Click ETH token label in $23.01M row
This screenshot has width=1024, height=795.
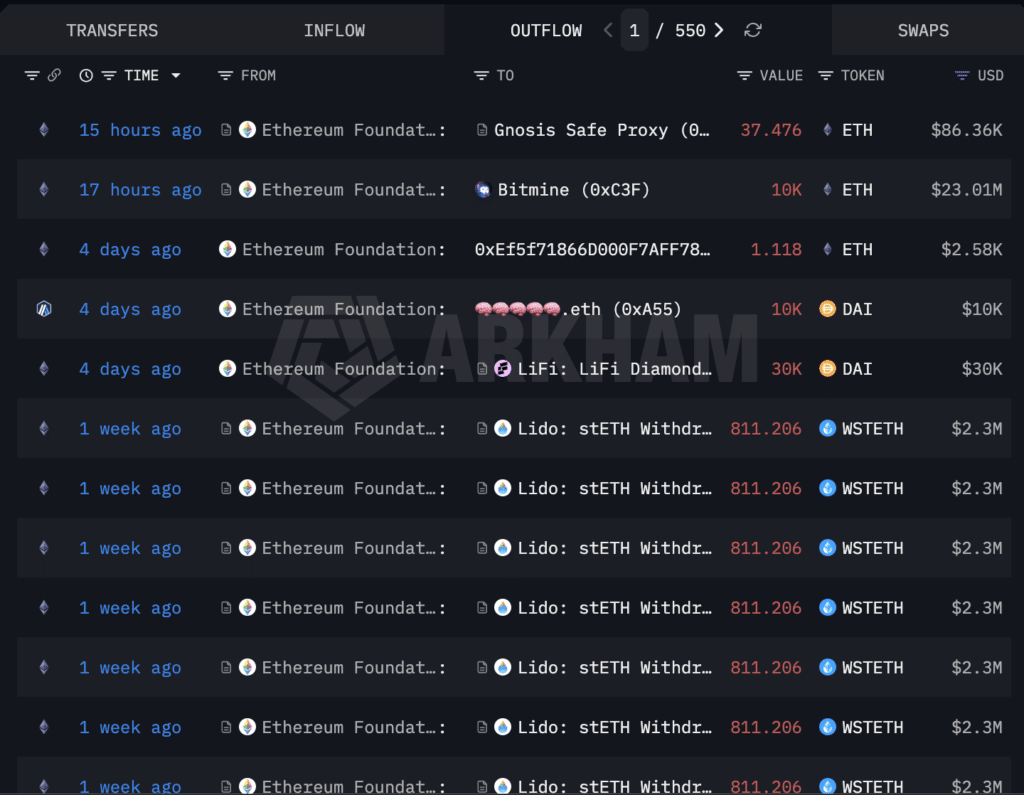pos(857,190)
